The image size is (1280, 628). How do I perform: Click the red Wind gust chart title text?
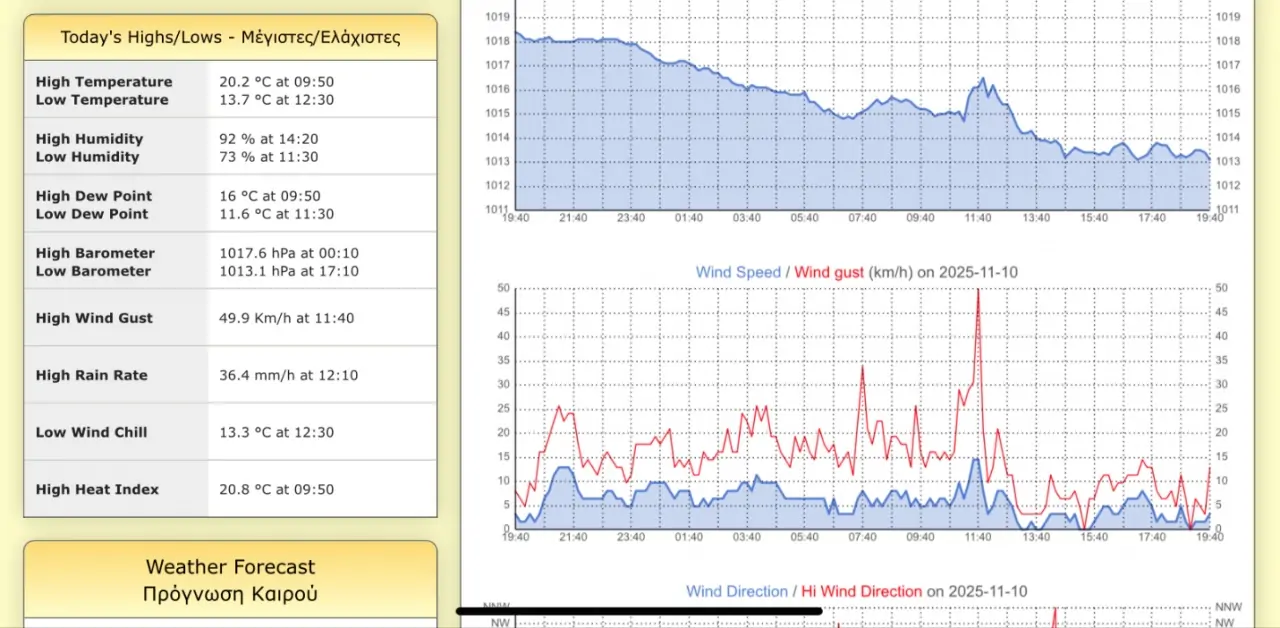click(829, 272)
